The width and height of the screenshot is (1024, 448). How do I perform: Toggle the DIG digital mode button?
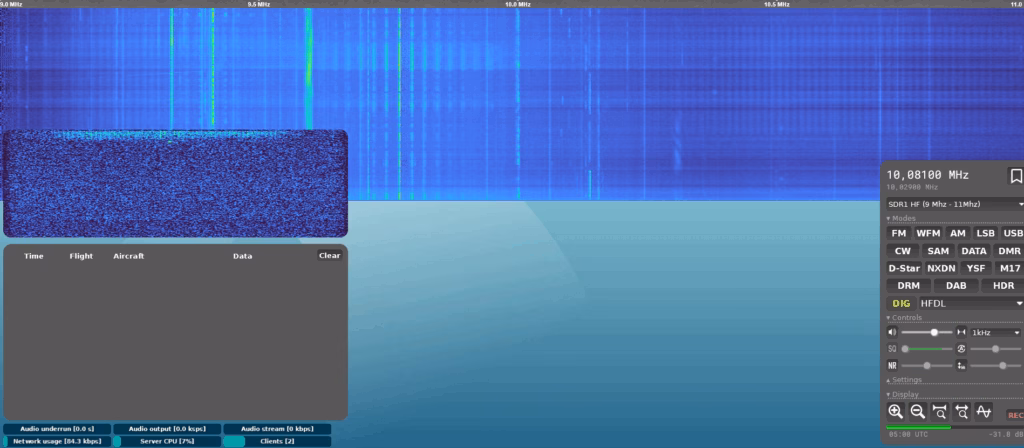click(900, 303)
